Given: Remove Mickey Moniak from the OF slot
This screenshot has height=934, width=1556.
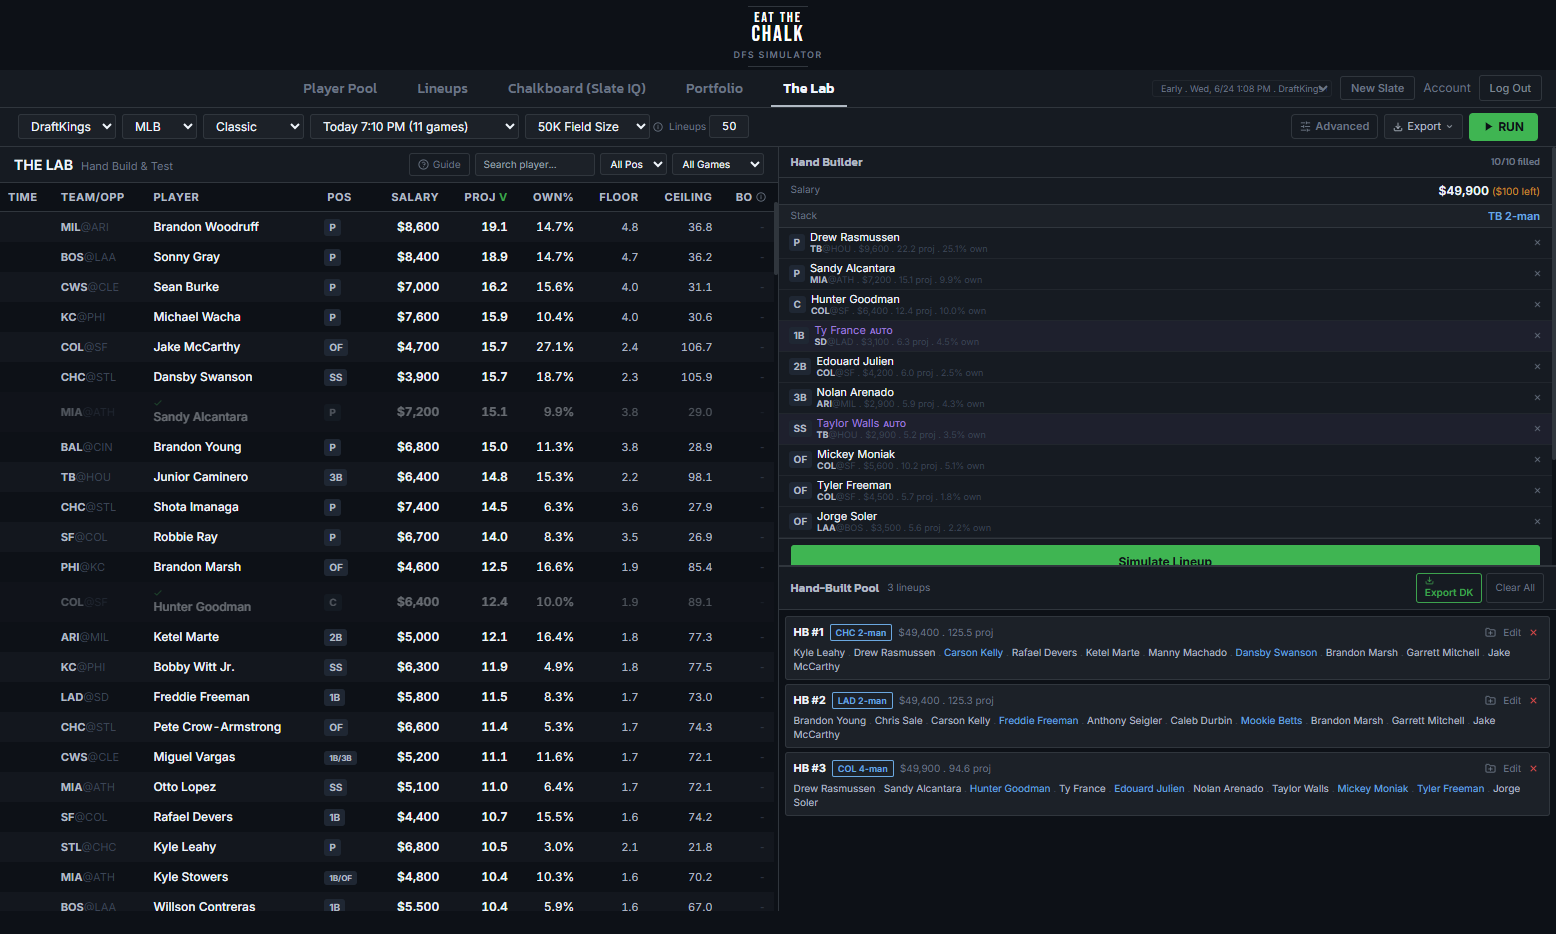Looking at the screenshot, I should coord(1537,460).
